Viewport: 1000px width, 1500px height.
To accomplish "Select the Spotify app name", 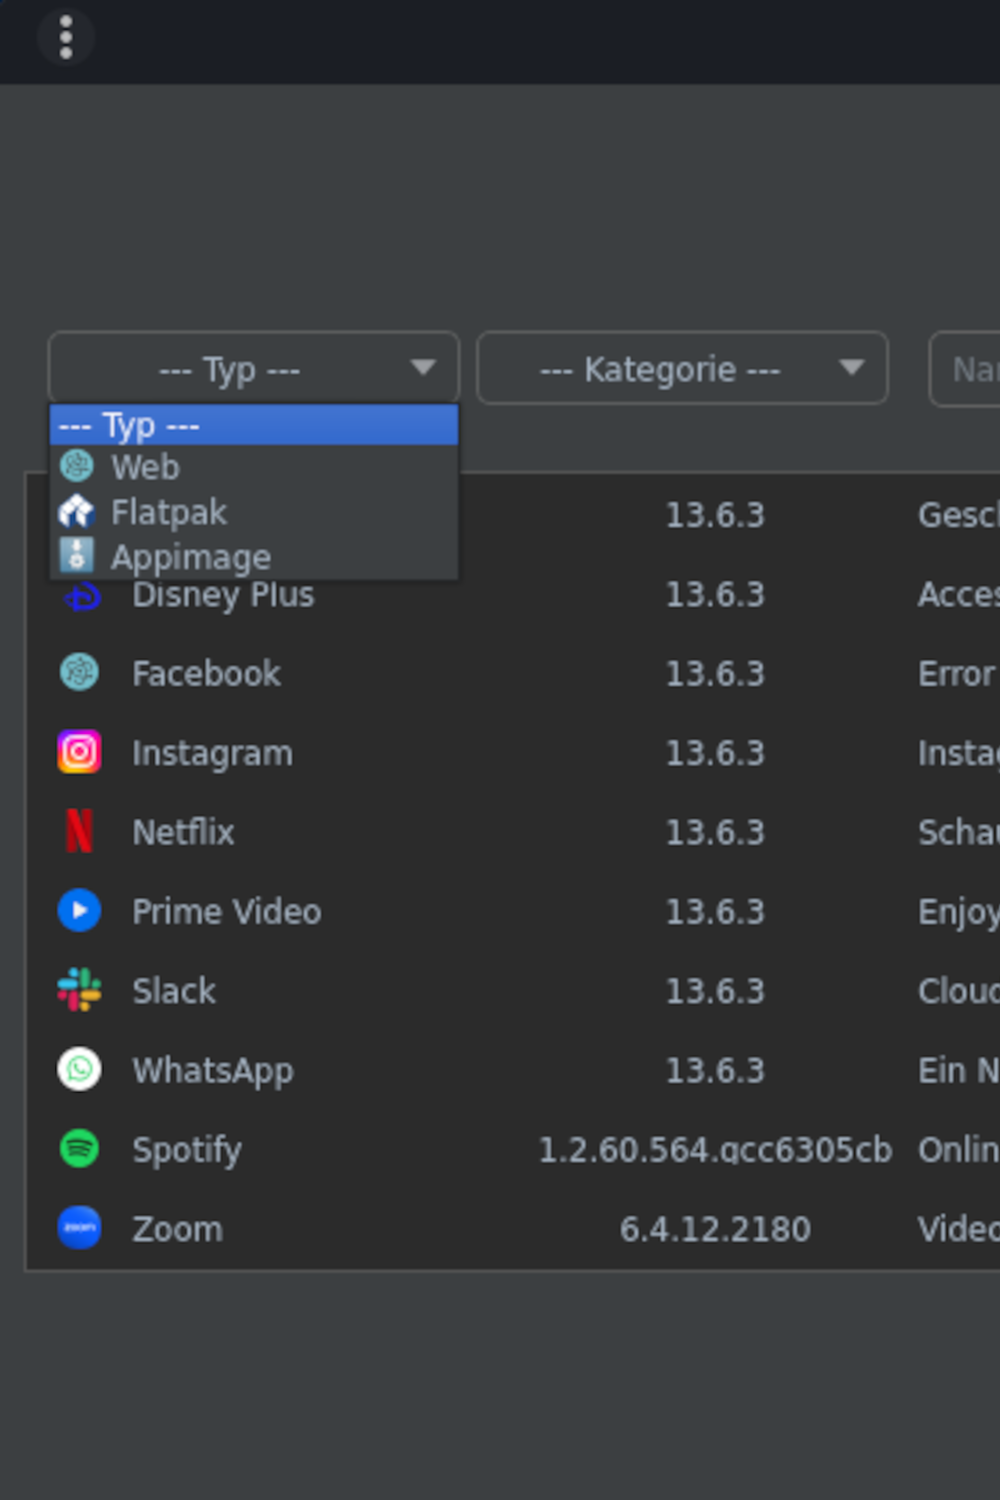I will 187,1150.
